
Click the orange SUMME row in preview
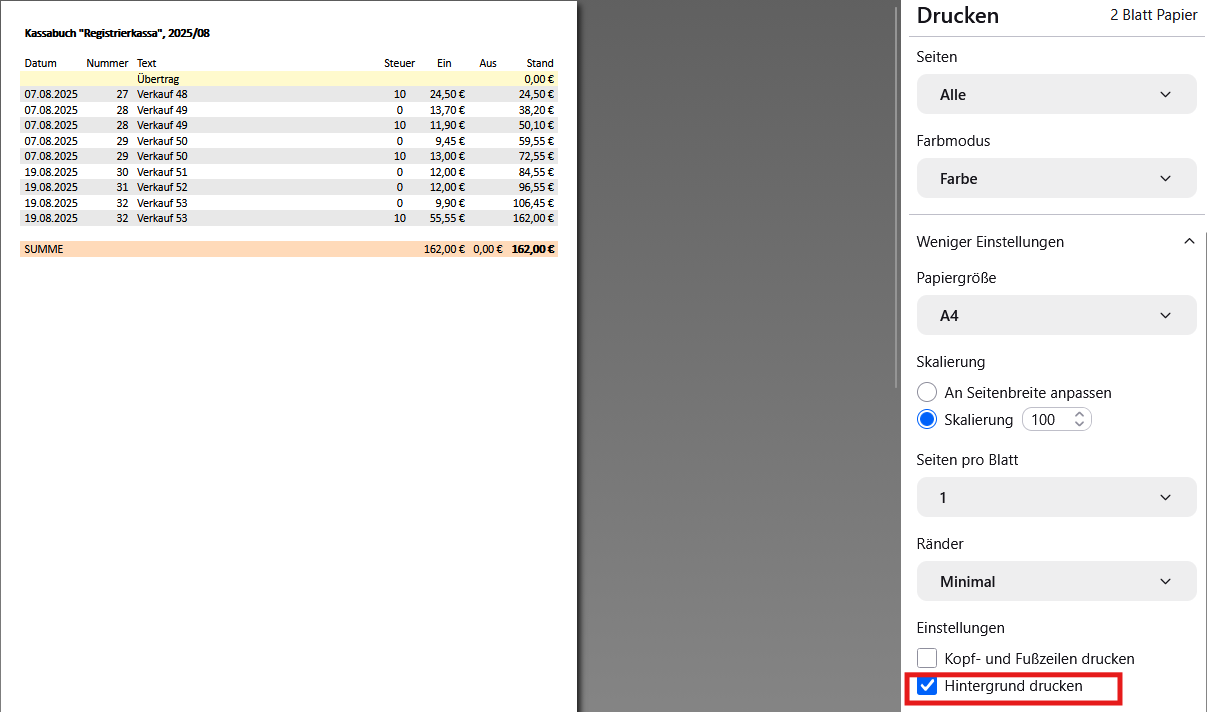[x=288, y=249]
